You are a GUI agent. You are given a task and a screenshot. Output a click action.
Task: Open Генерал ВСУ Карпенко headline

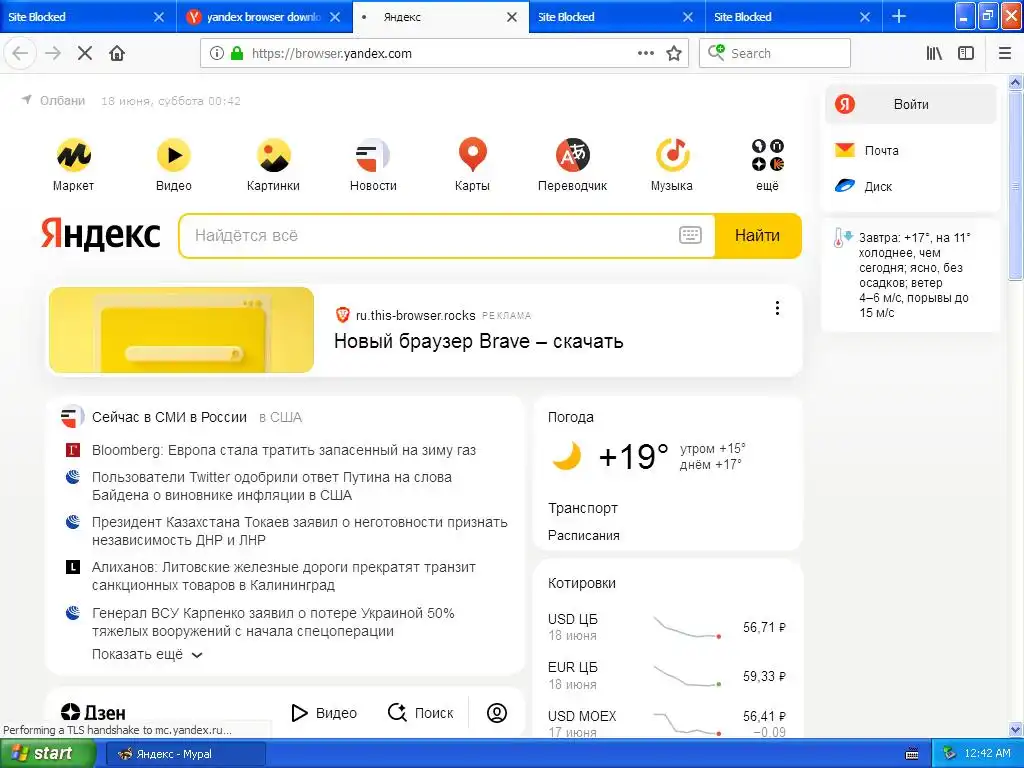pos(273,622)
